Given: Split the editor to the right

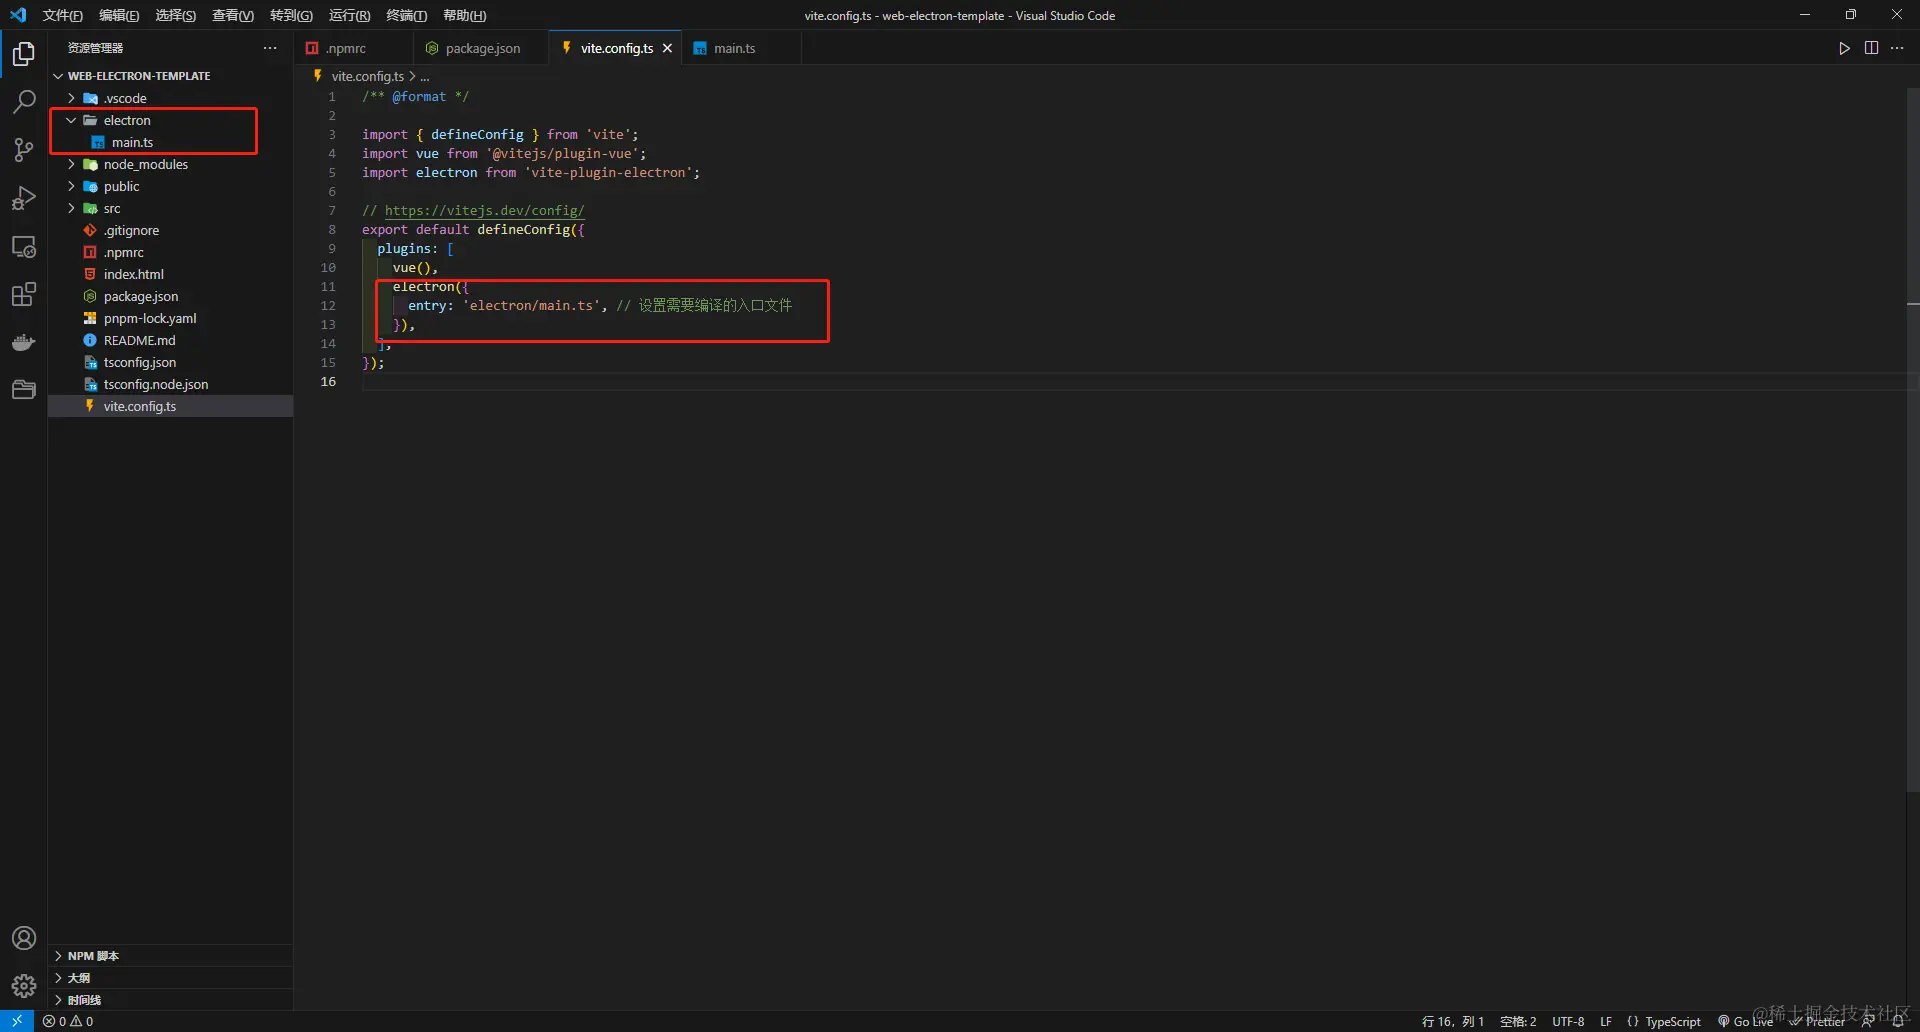Looking at the screenshot, I should coord(1871,48).
